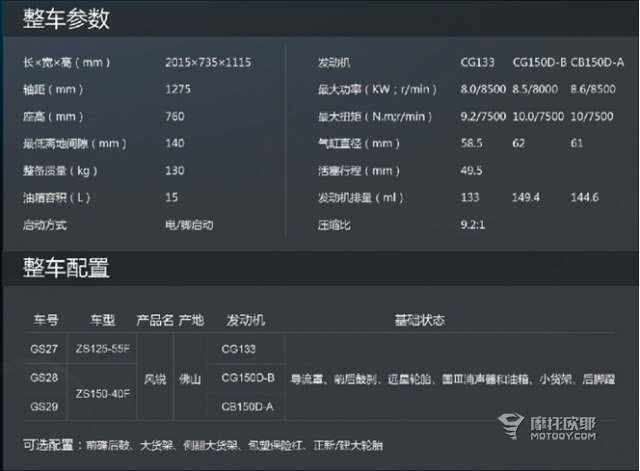This screenshot has height=471, width=640.
Task: Click the 压缩比 label
Action: (x=334, y=225)
